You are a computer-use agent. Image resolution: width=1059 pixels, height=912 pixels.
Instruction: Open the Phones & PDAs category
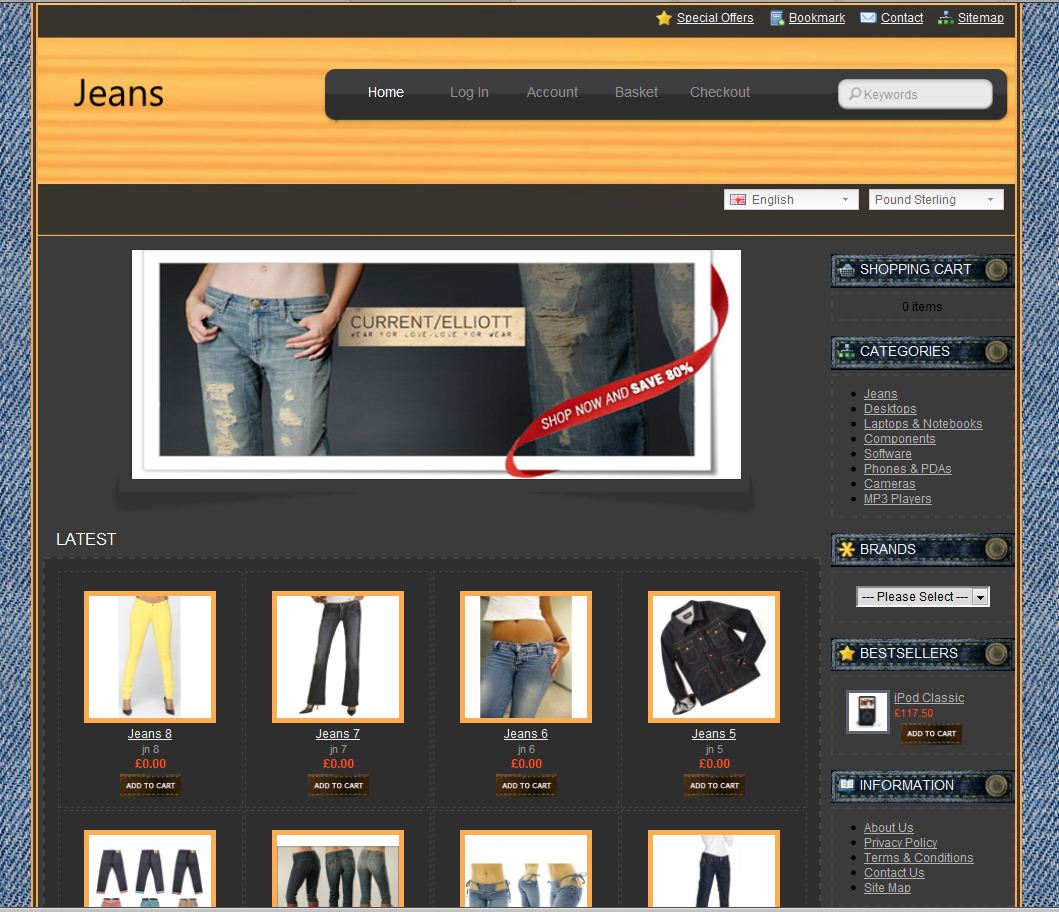[907, 469]
